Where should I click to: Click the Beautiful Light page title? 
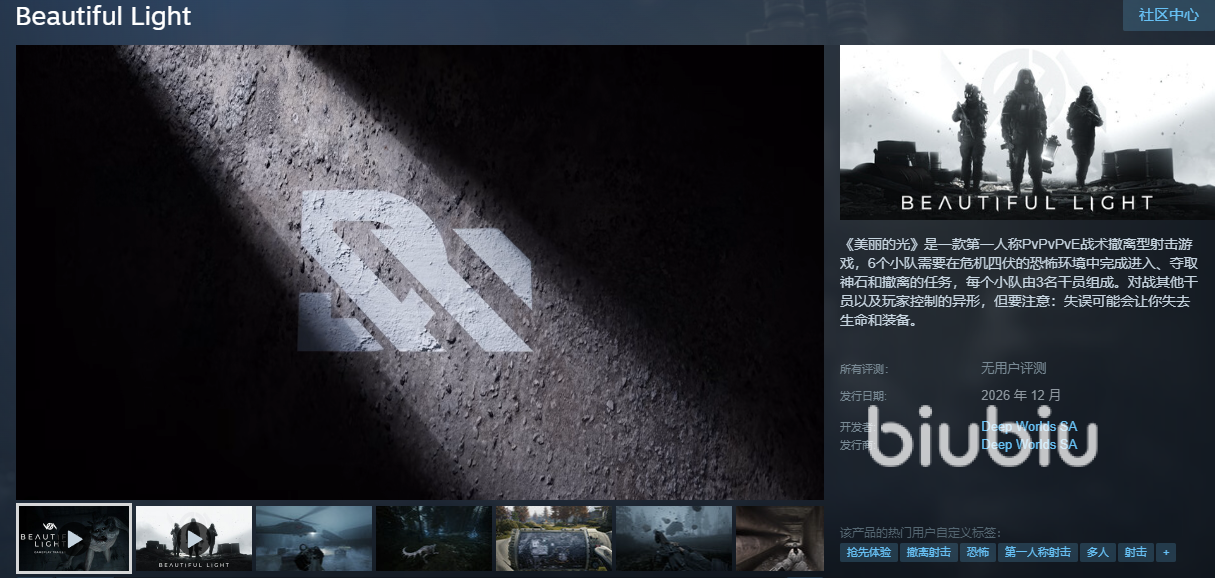pos(104,17)
